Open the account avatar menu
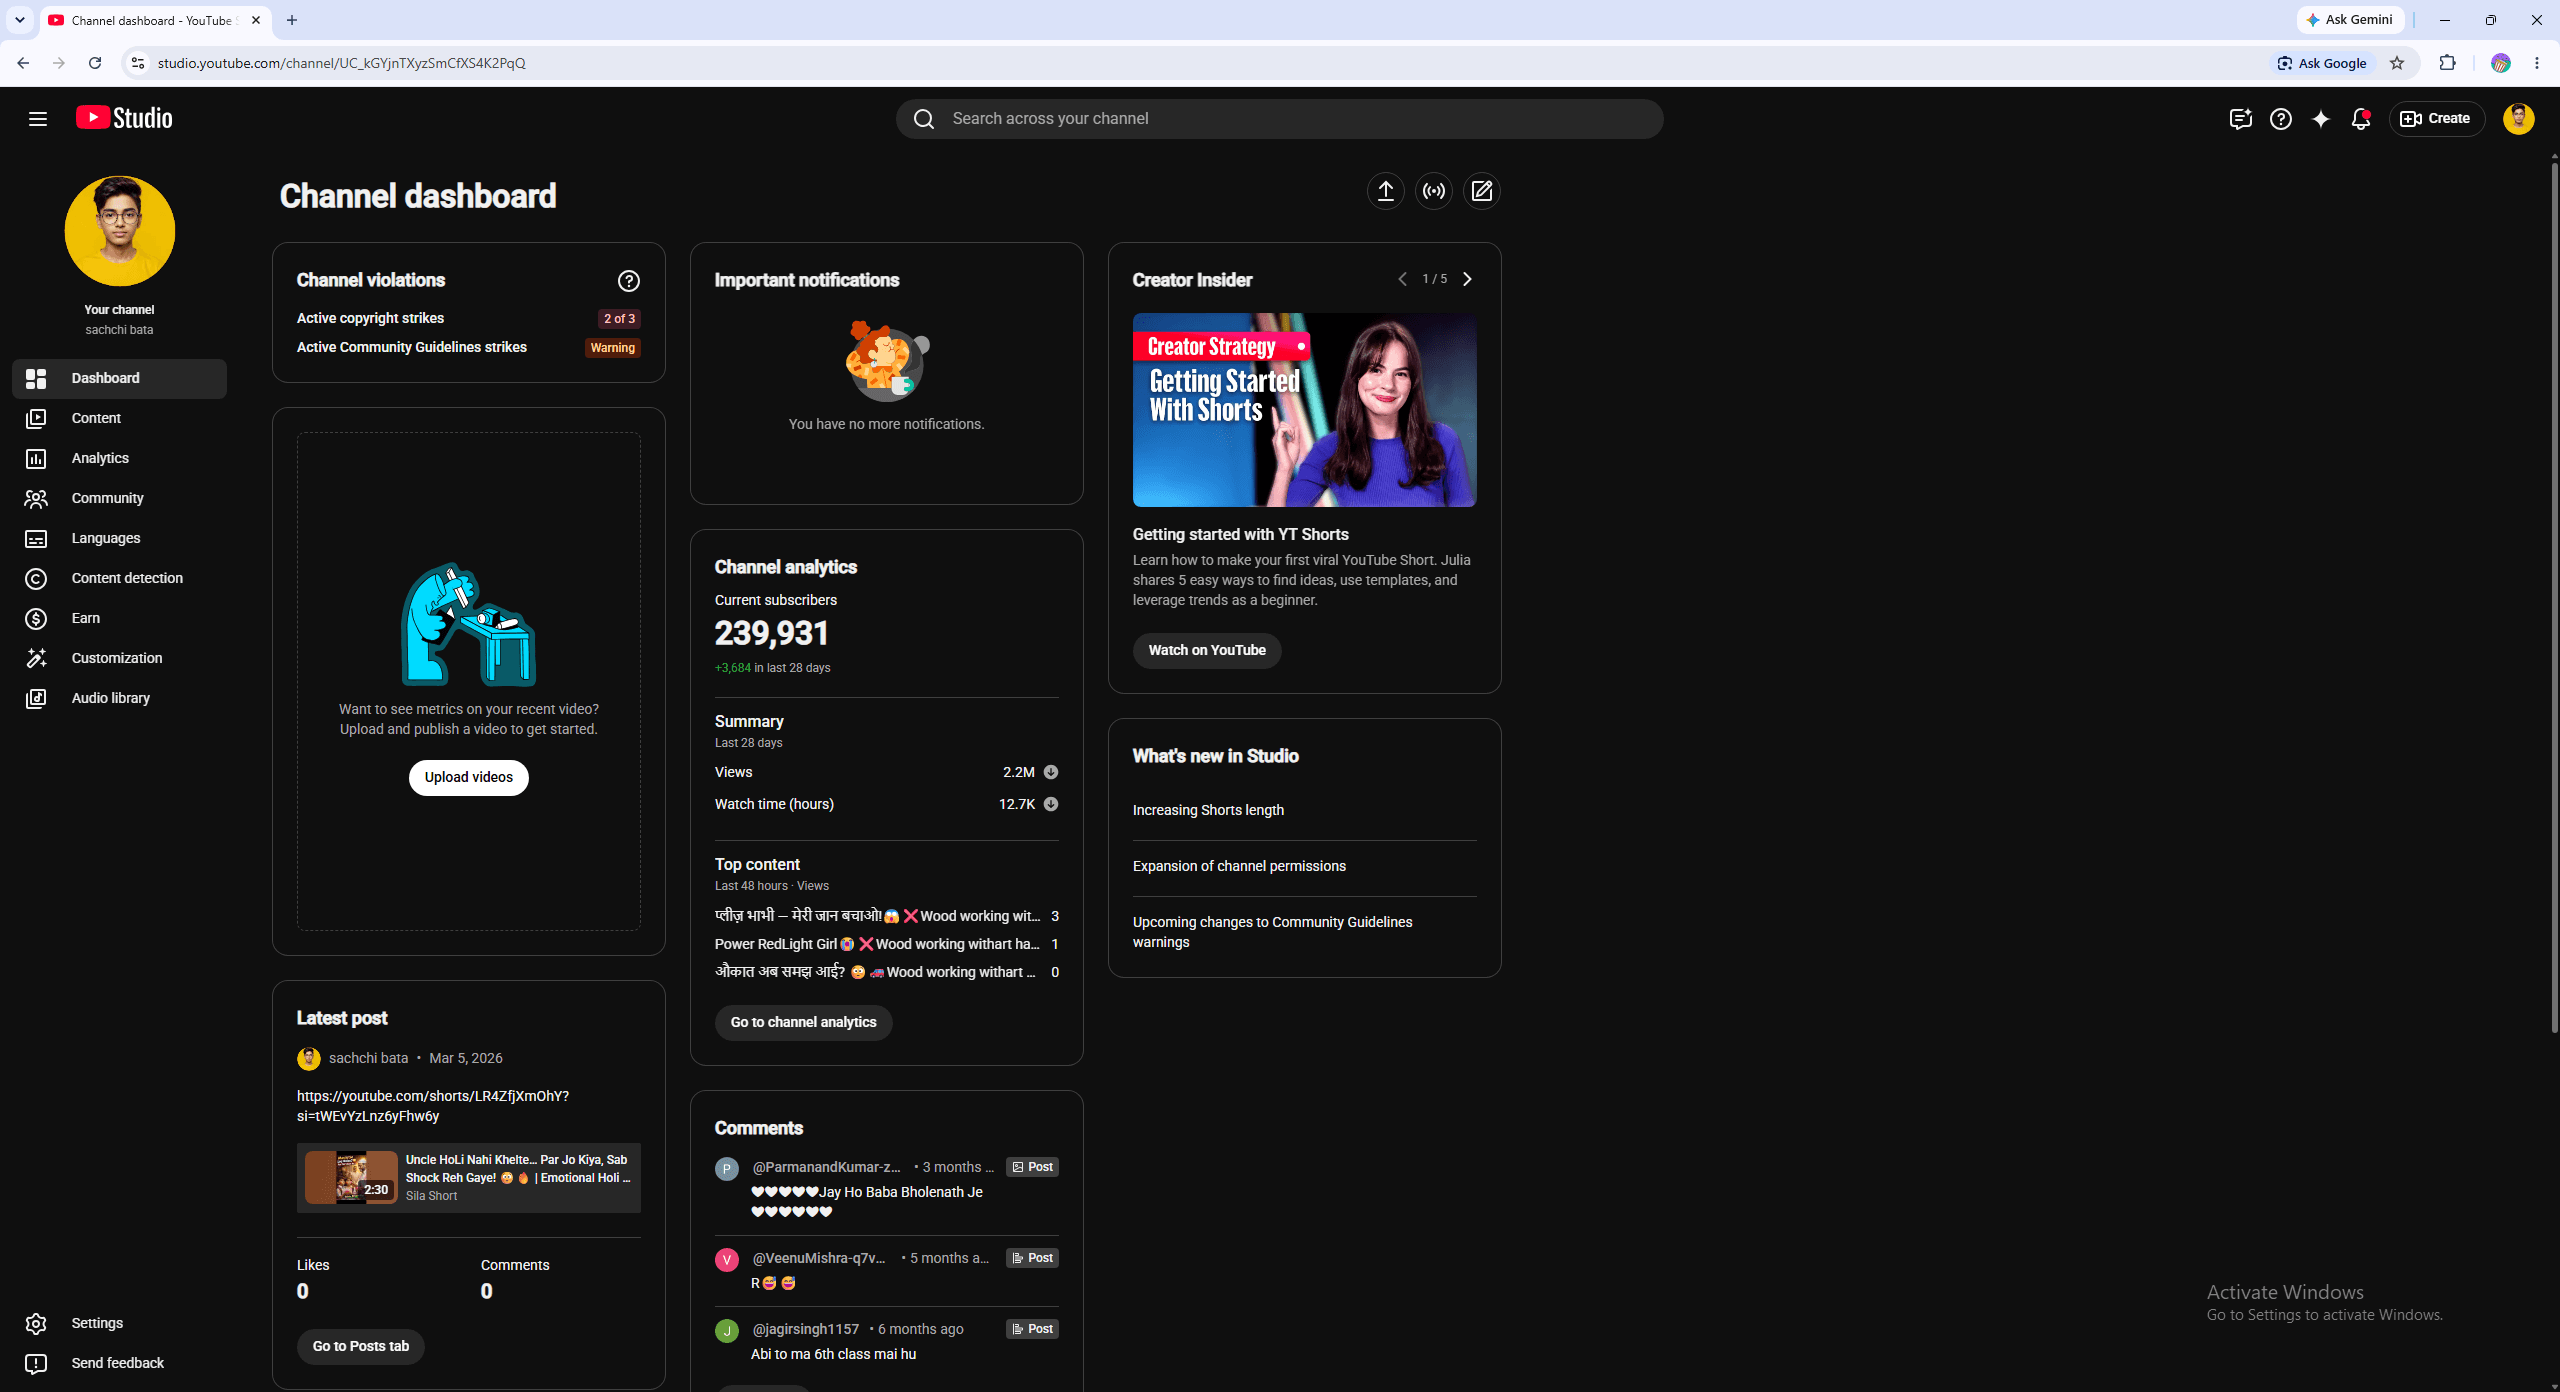The width and height of the screenshot is (2560, 1392). click(x=2518, y=119)
